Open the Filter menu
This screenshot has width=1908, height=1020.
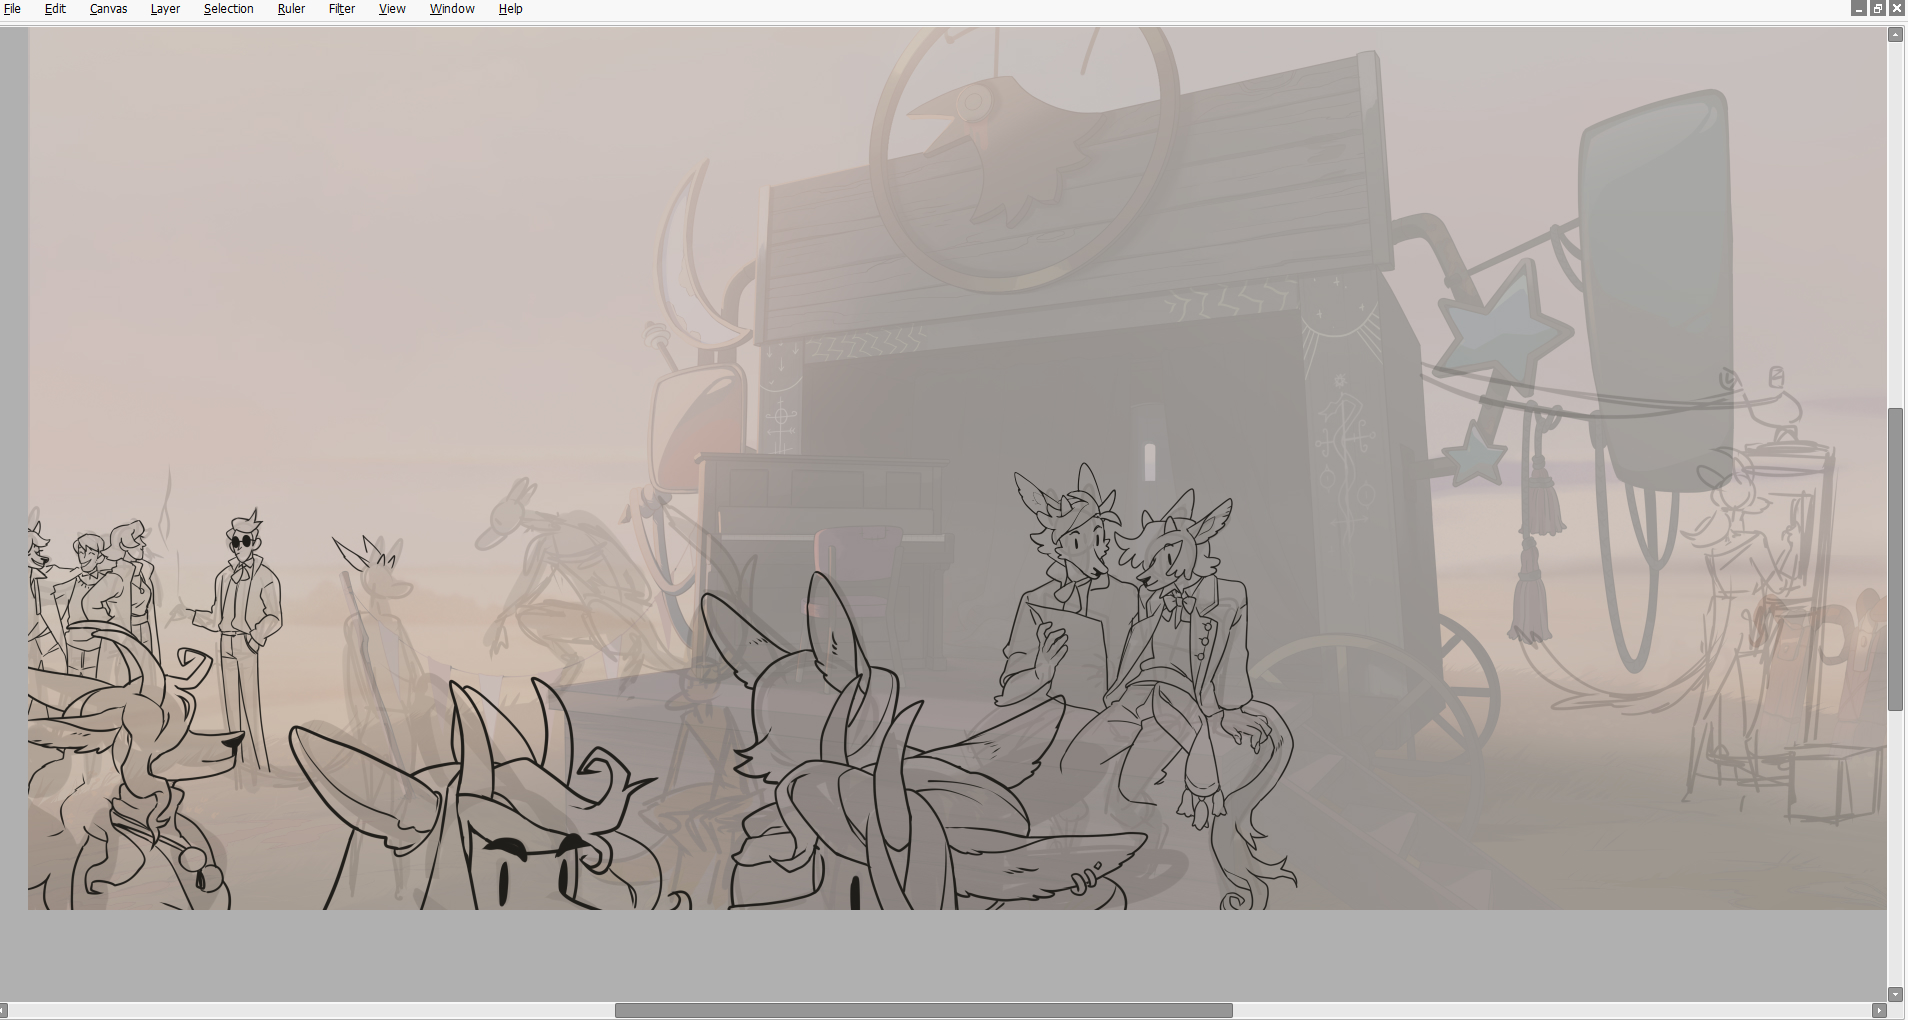coord(342,9)
